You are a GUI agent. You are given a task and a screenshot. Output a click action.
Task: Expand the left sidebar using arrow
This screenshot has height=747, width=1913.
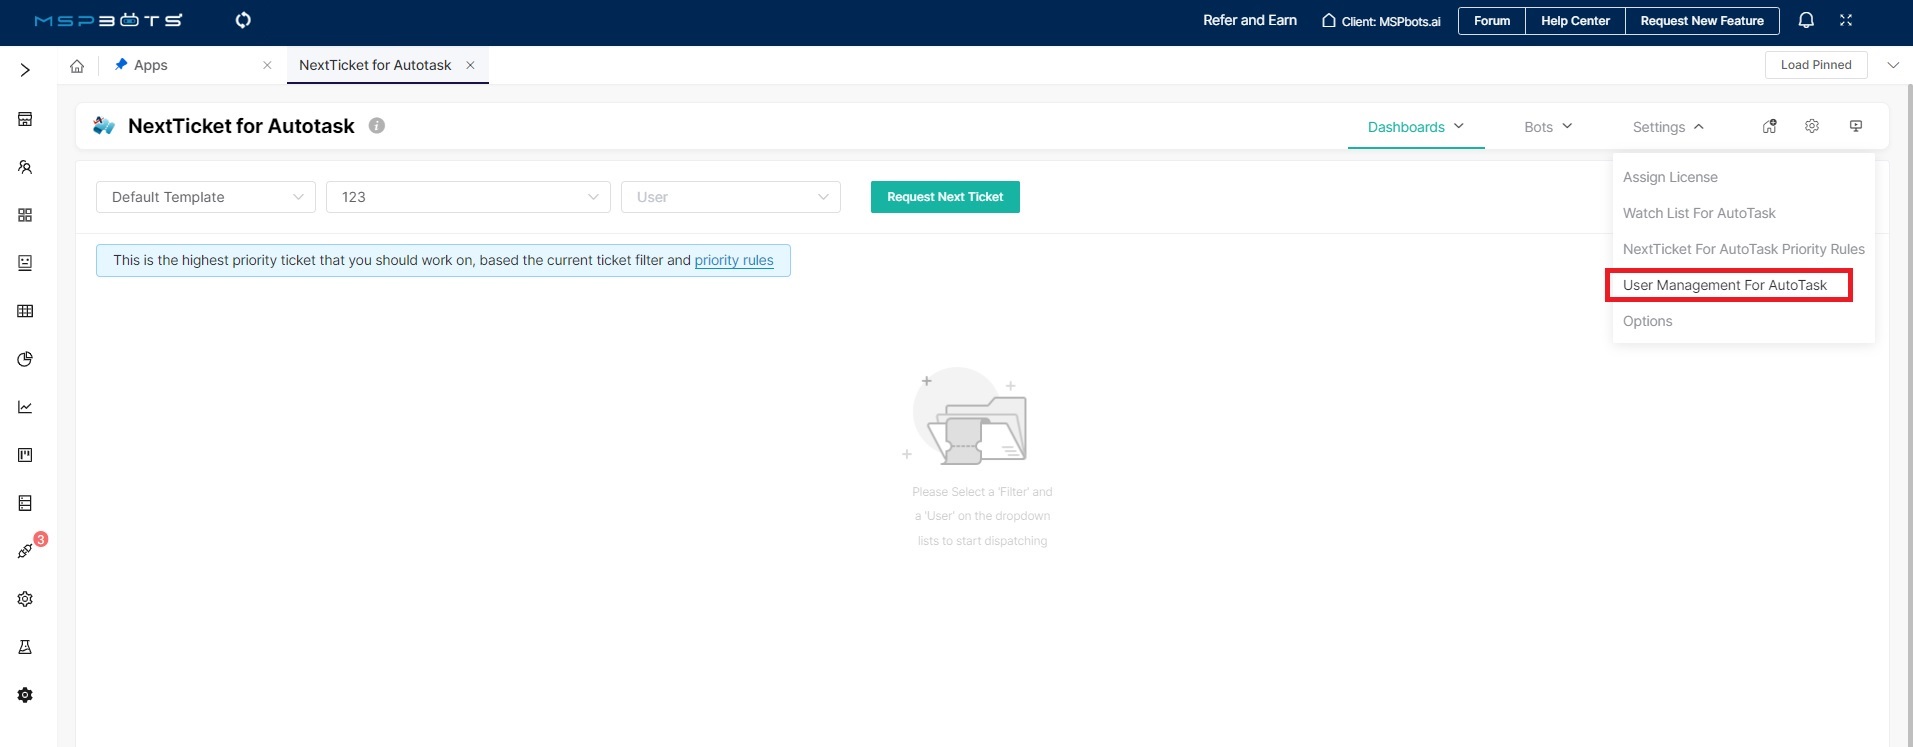pyautogui.click(x=25, y=70)
